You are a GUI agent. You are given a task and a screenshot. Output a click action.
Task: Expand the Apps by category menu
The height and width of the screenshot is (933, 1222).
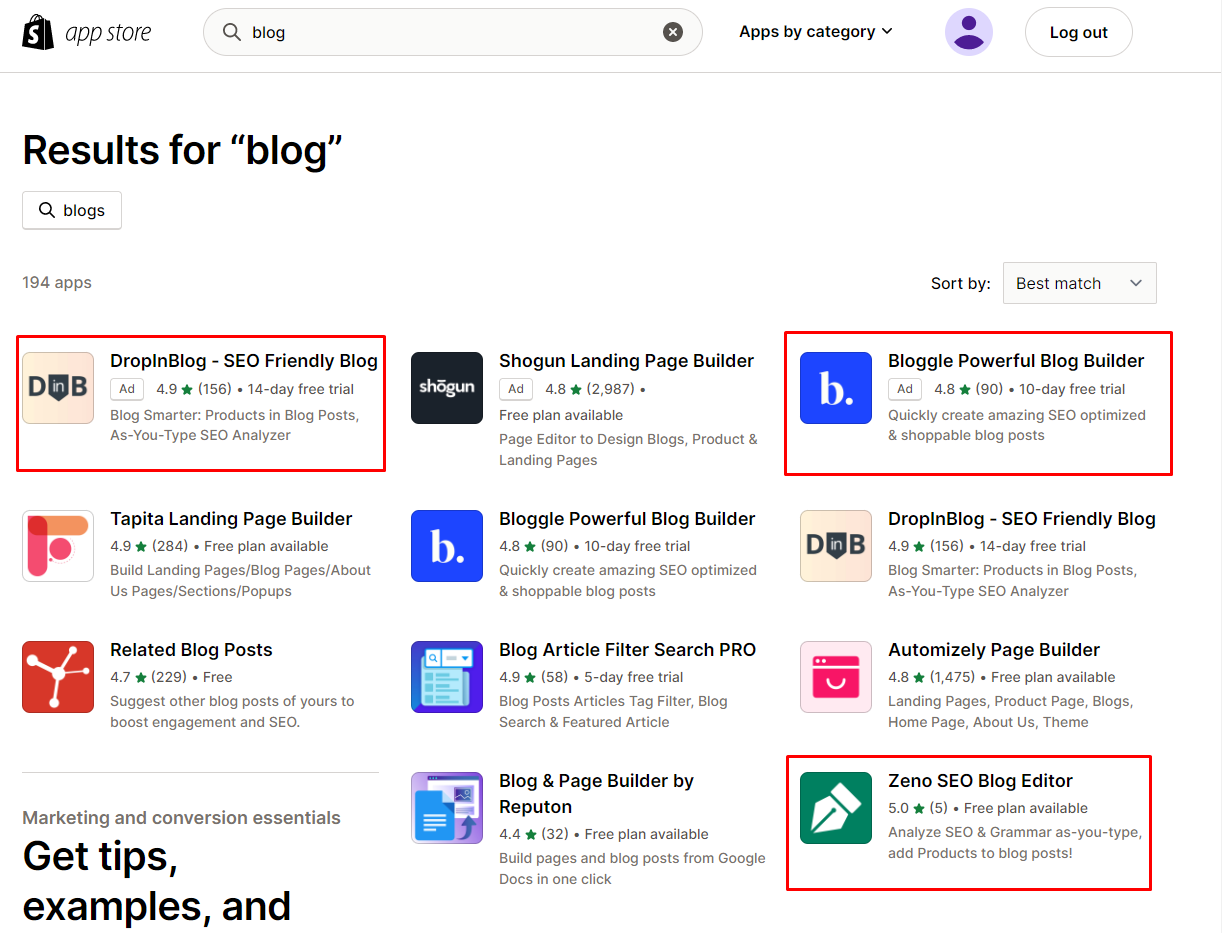tap(815, 32)
